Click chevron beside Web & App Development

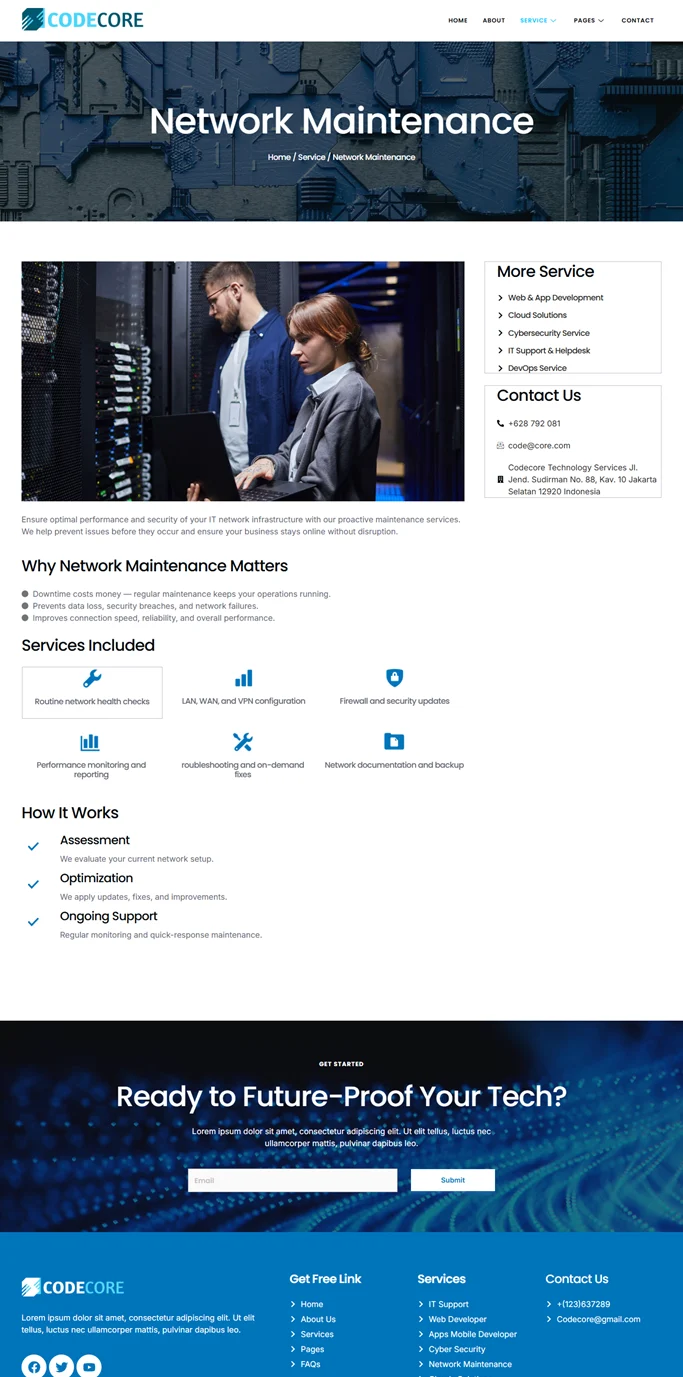500,298
